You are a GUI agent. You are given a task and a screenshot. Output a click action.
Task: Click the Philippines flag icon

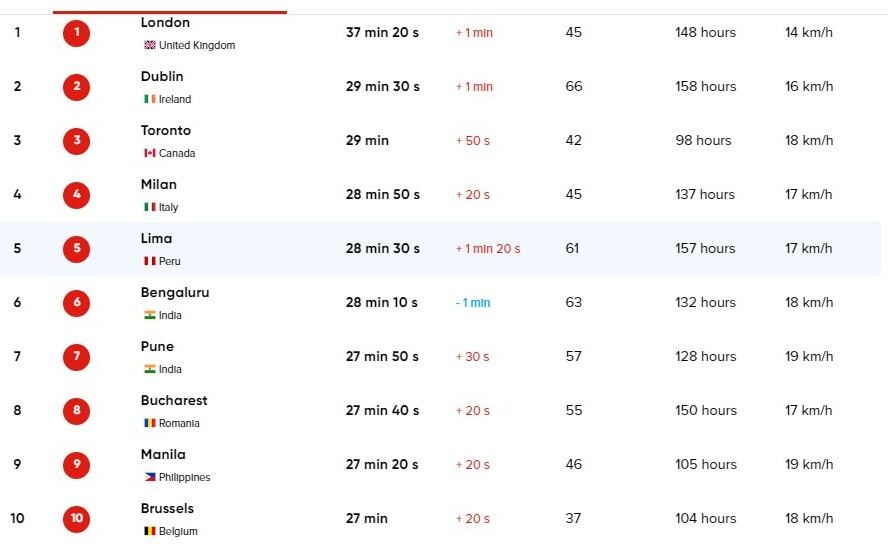pyautogui.click(x=150, y=478)
